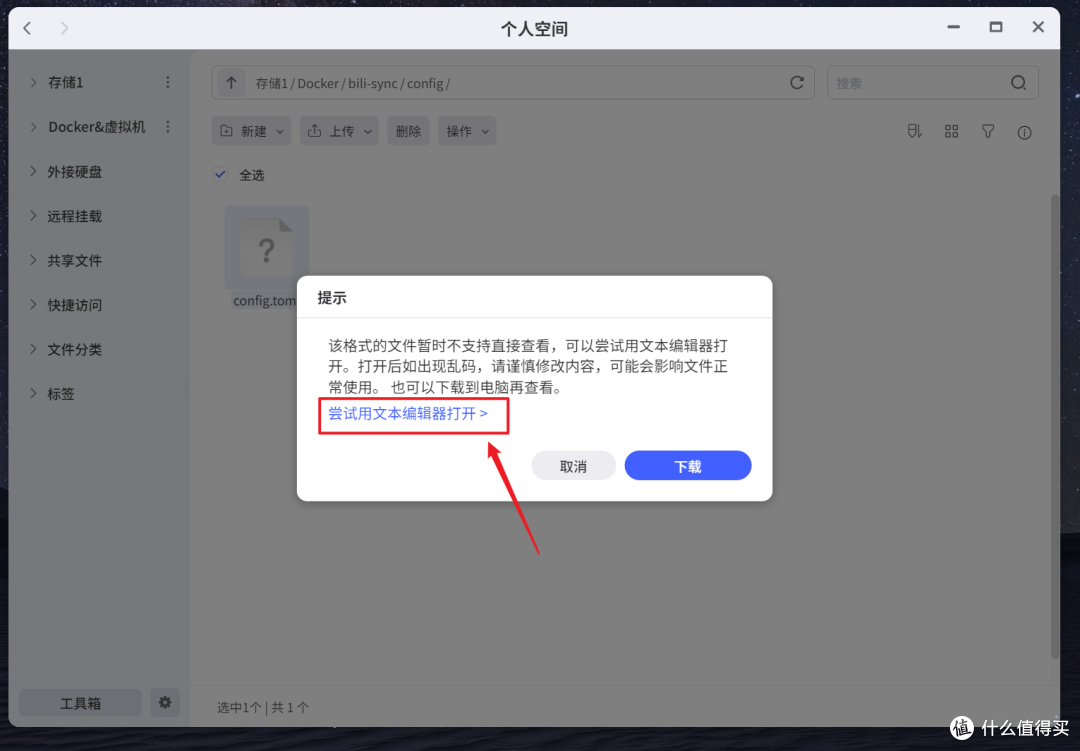Expand the 远程挂载 node
Image resolution: width=1080 pixels, height=751 pixels.
click(33, 216)
